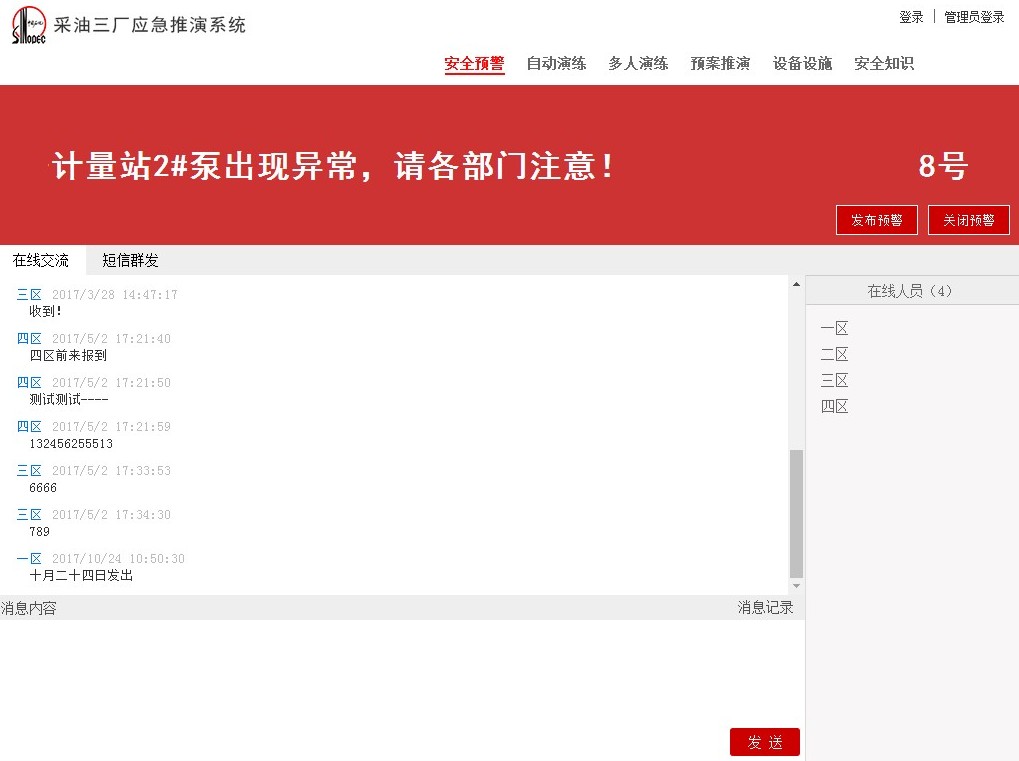Open 消息记录 message history
The width and height of the screenshot is (1019, 761).
[765, 608]
